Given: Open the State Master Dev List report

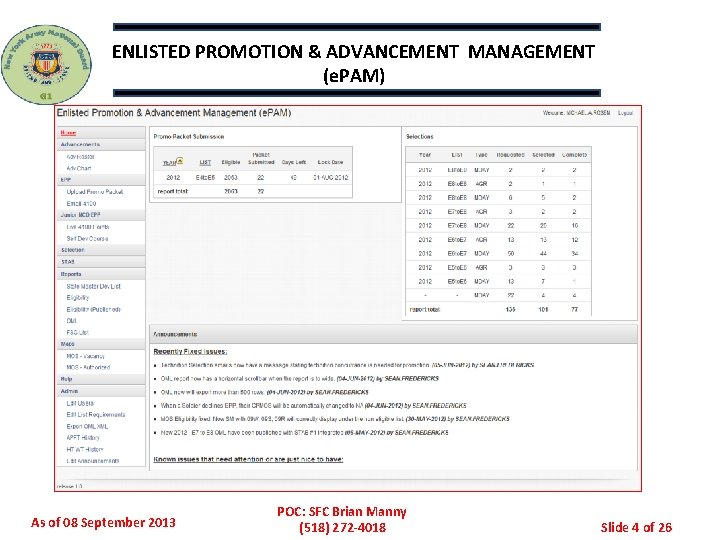Looking at the screenshot, I should pyautogui.click(x=94, y=286).
